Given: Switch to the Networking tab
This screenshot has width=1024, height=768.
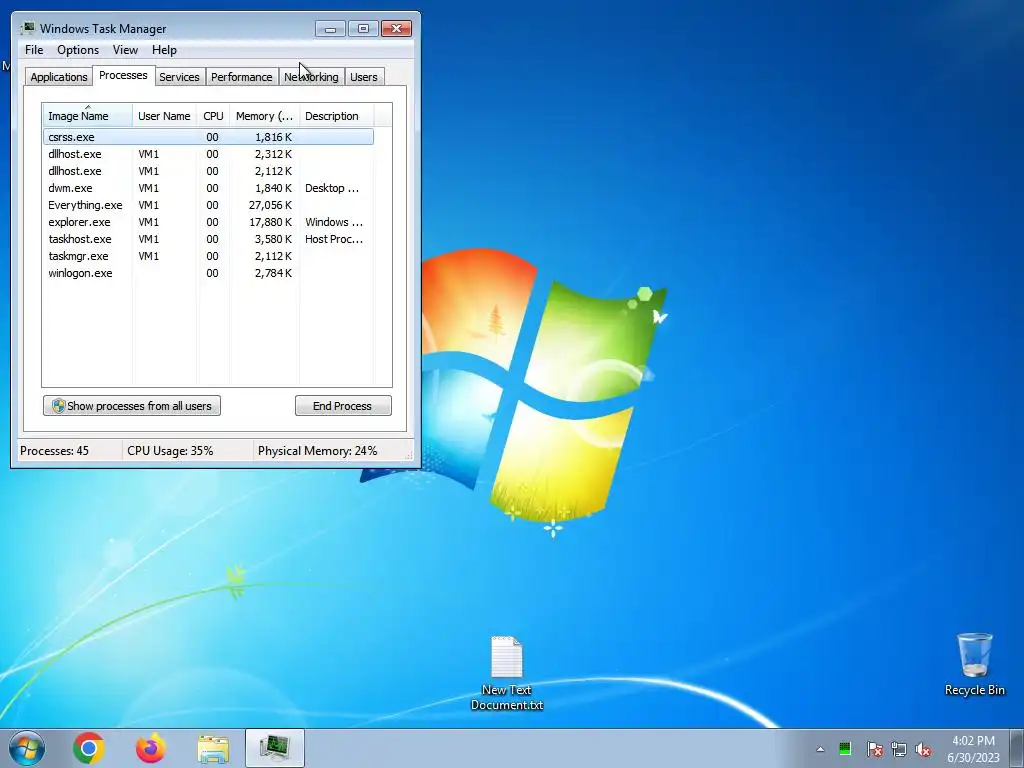Looking at the screenshot, I should (312, 77).
